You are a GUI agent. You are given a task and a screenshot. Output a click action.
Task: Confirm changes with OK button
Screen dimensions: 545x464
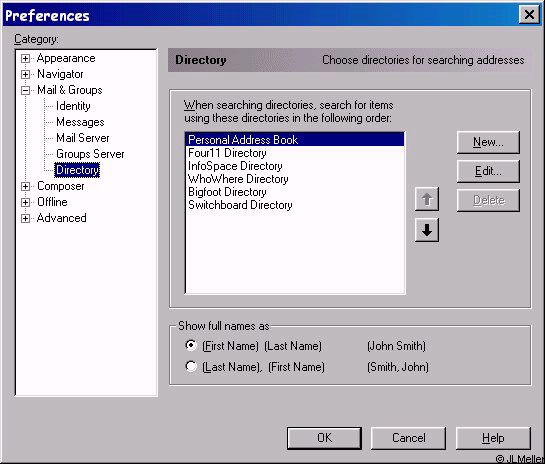tap(324, 438)
